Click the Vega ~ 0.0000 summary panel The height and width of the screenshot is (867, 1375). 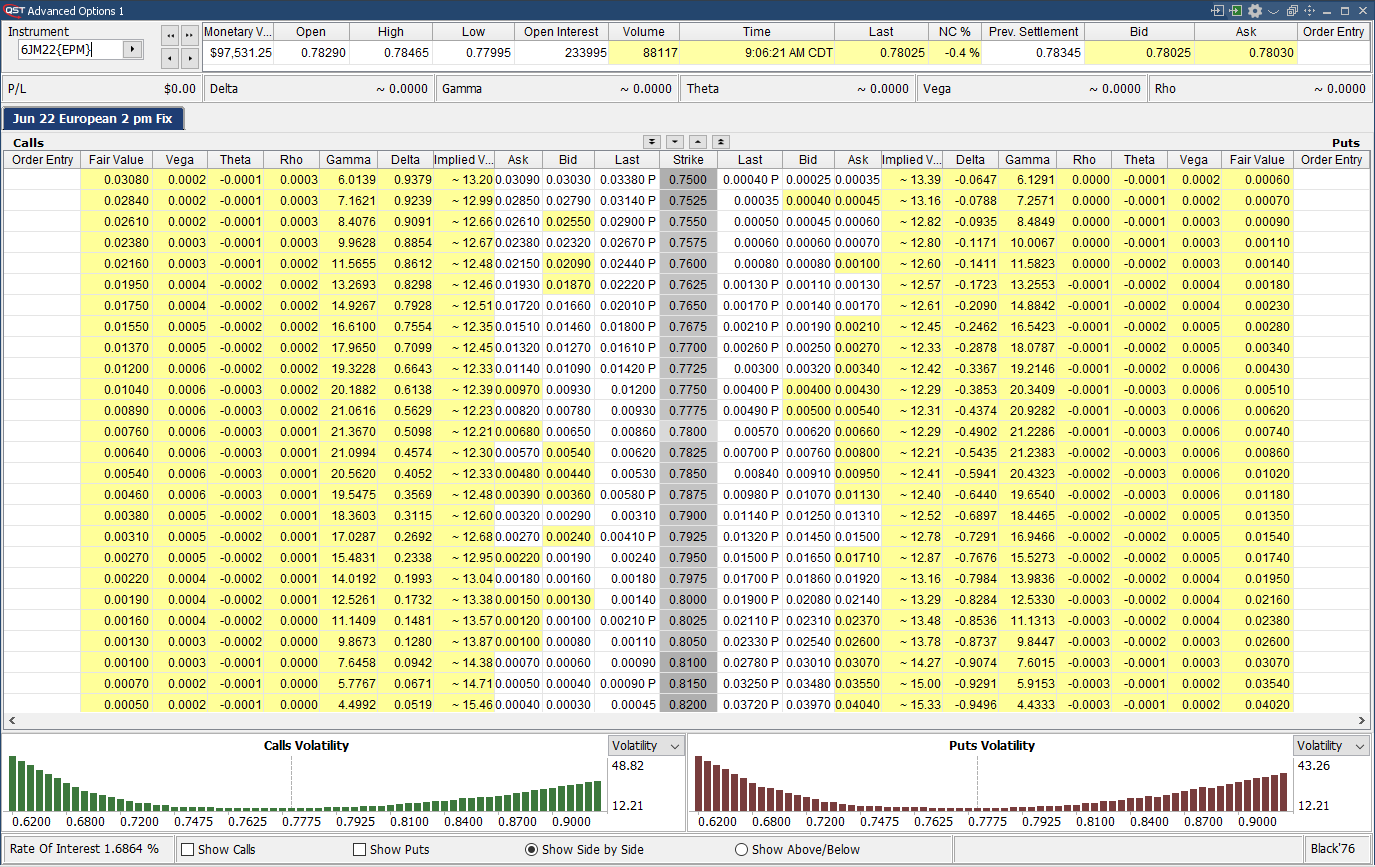[1031, 88]
